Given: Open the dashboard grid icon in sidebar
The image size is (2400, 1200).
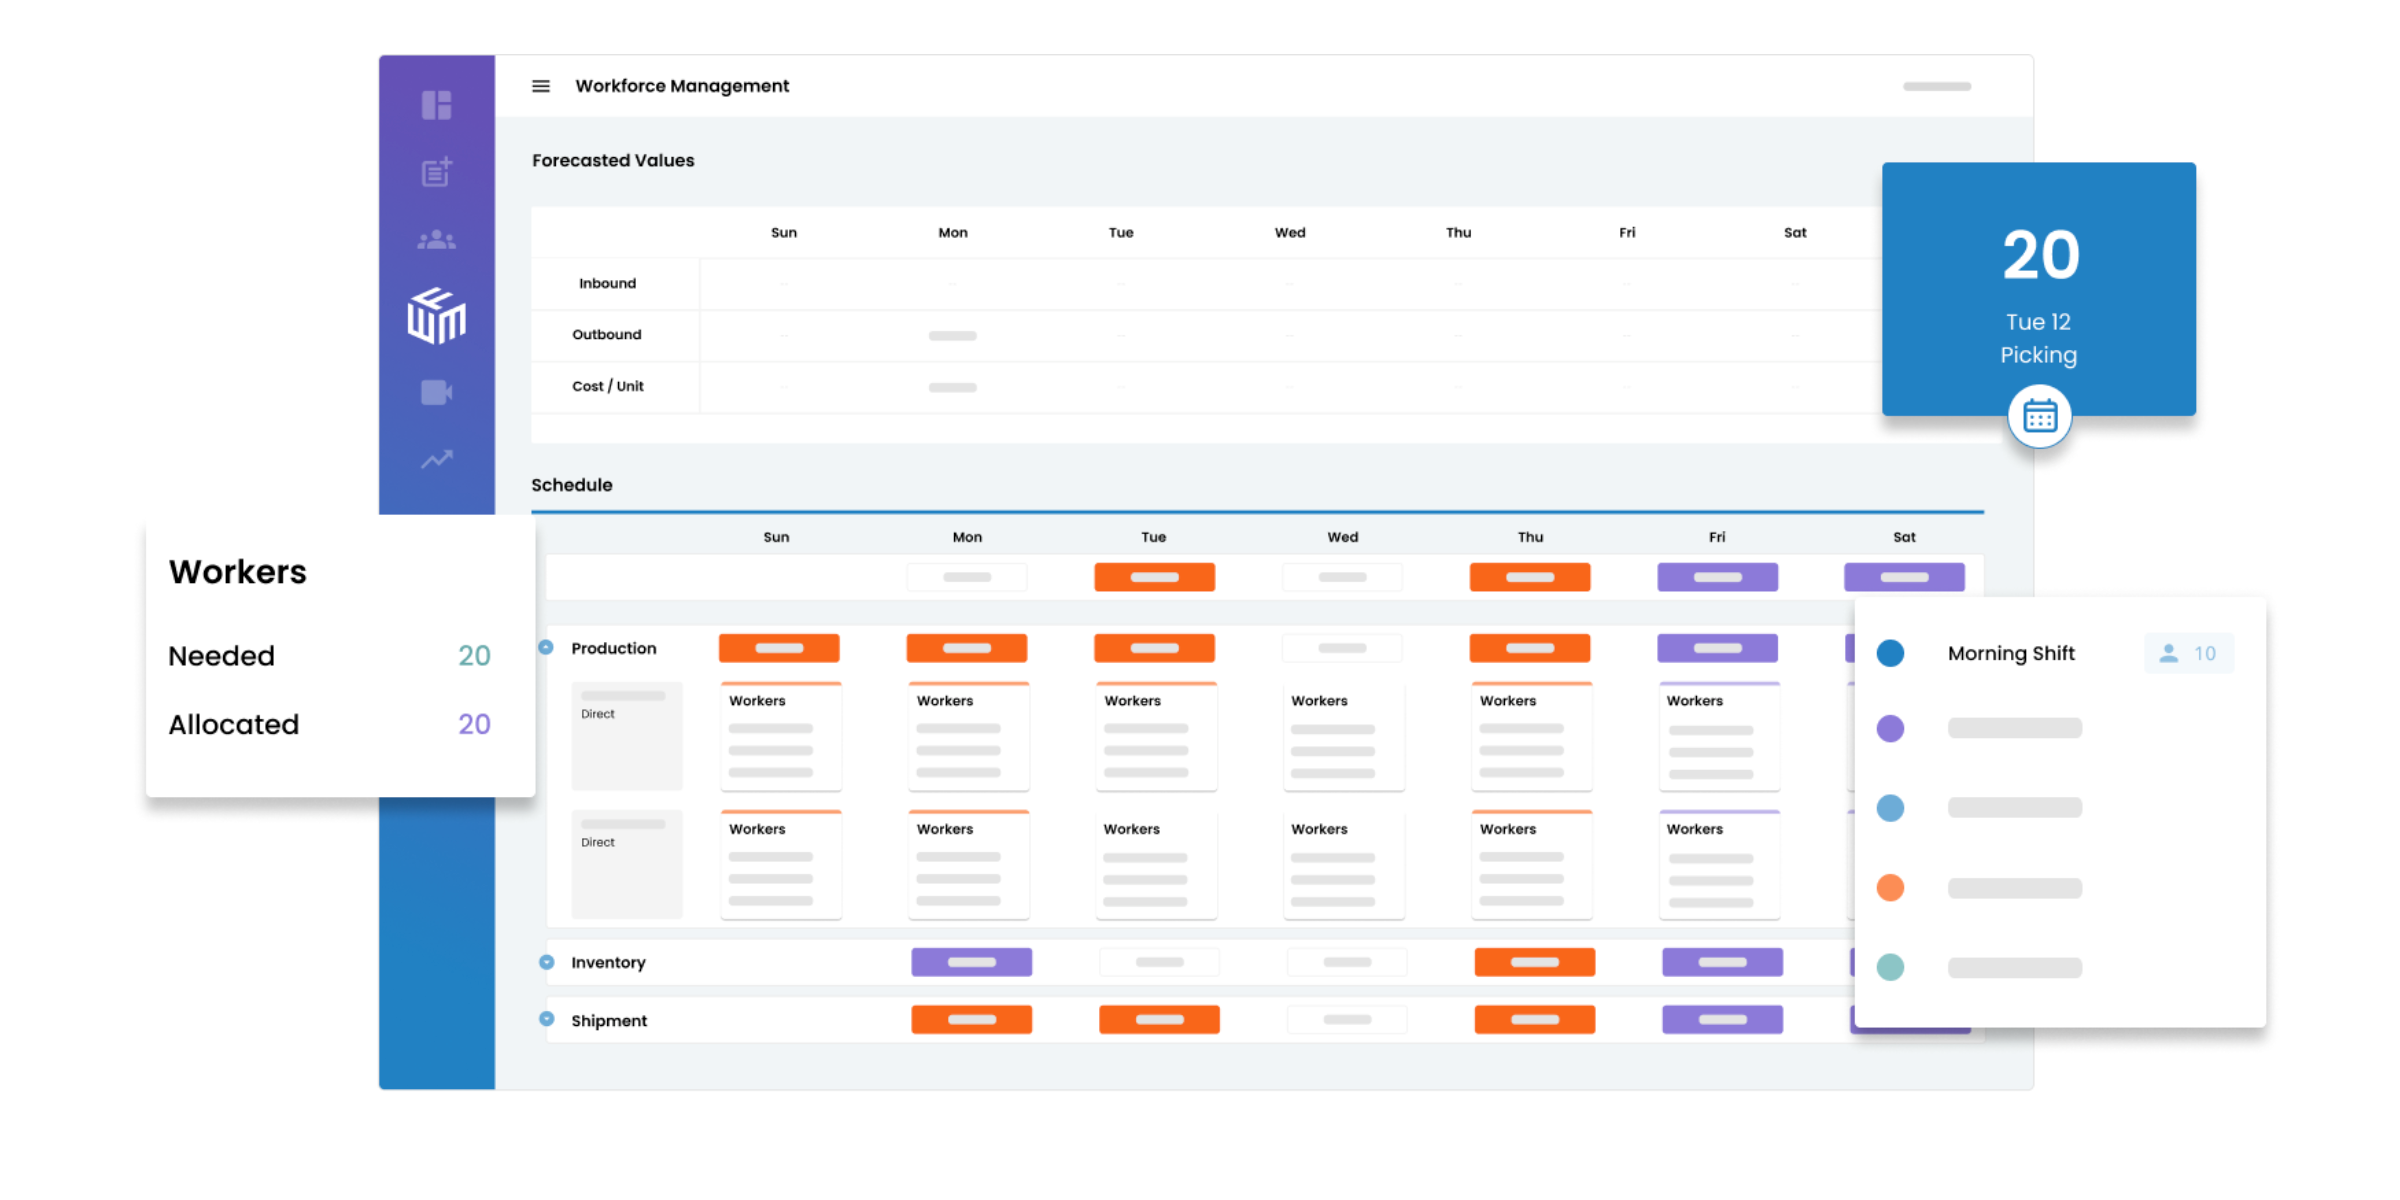Looking at the screenshot, I should (x=436, y=105).
